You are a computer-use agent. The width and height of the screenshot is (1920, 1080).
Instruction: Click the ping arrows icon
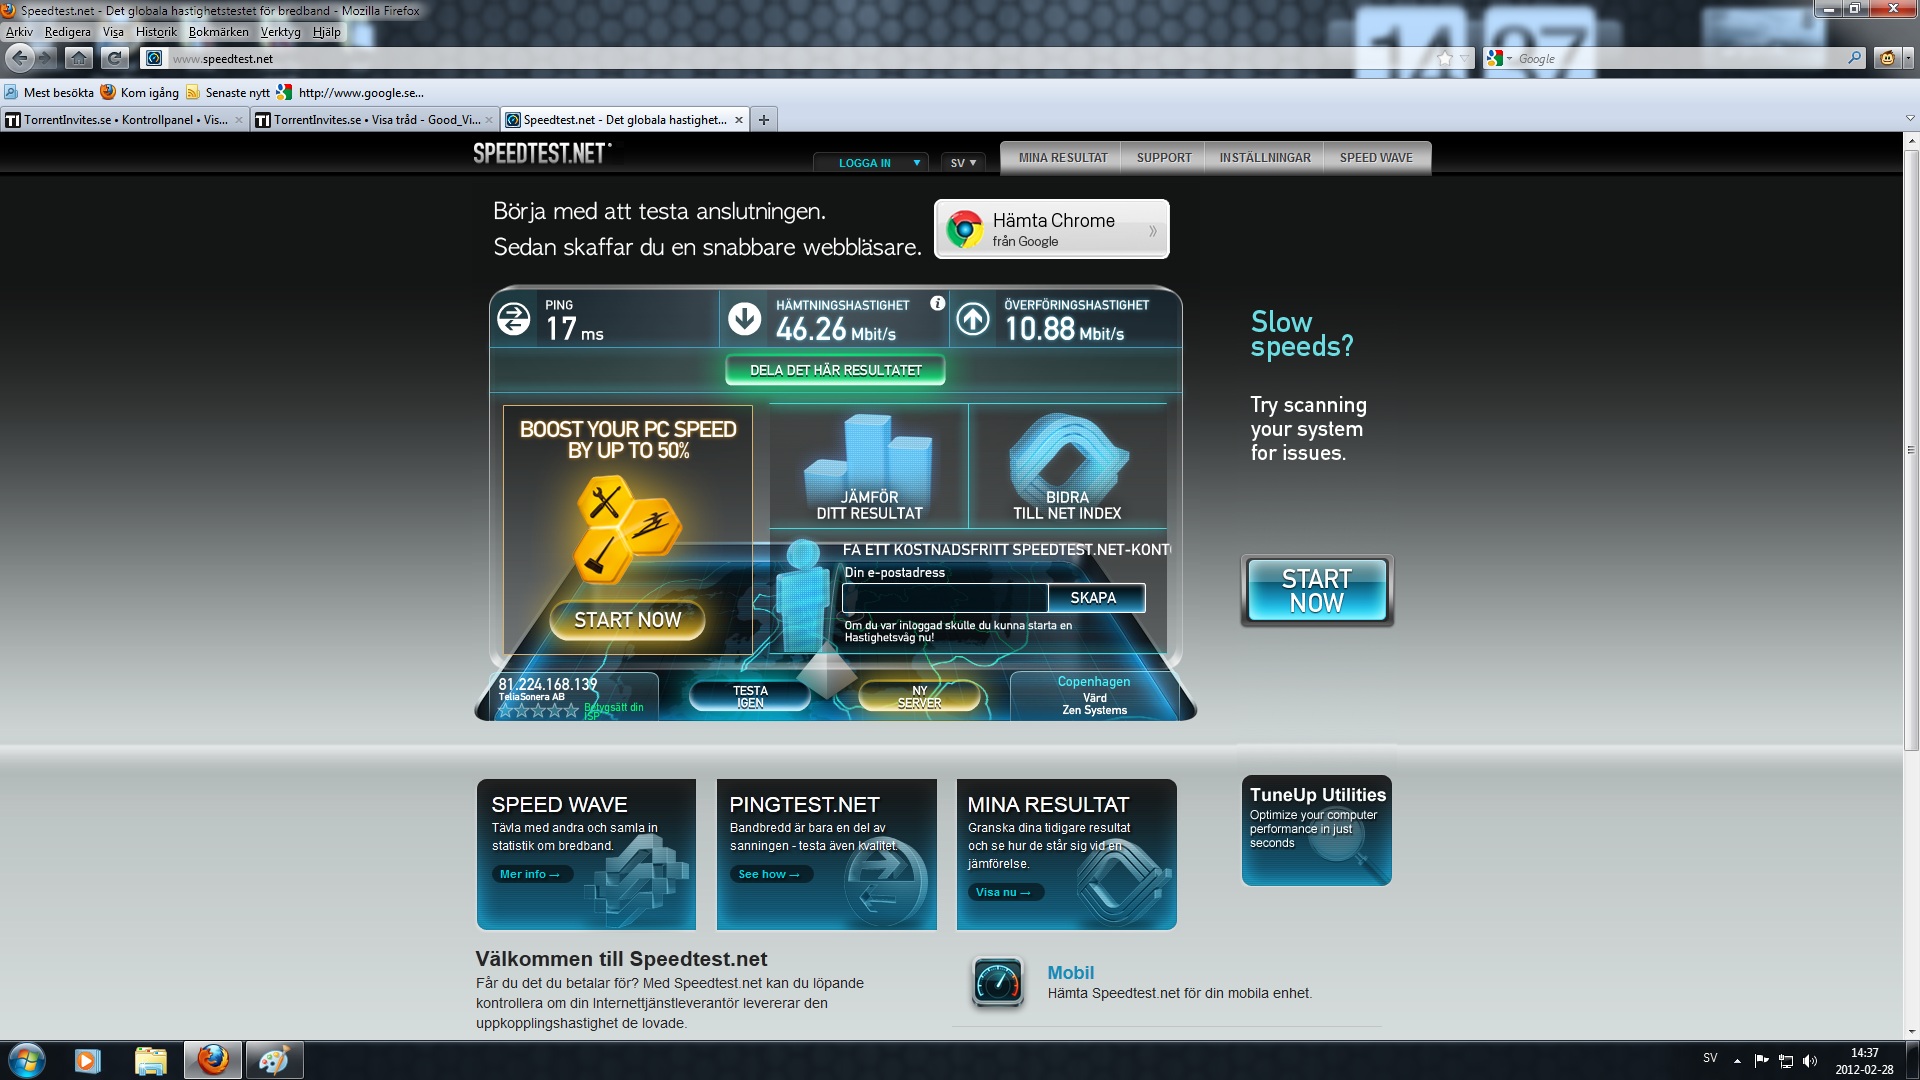[514, 319]
